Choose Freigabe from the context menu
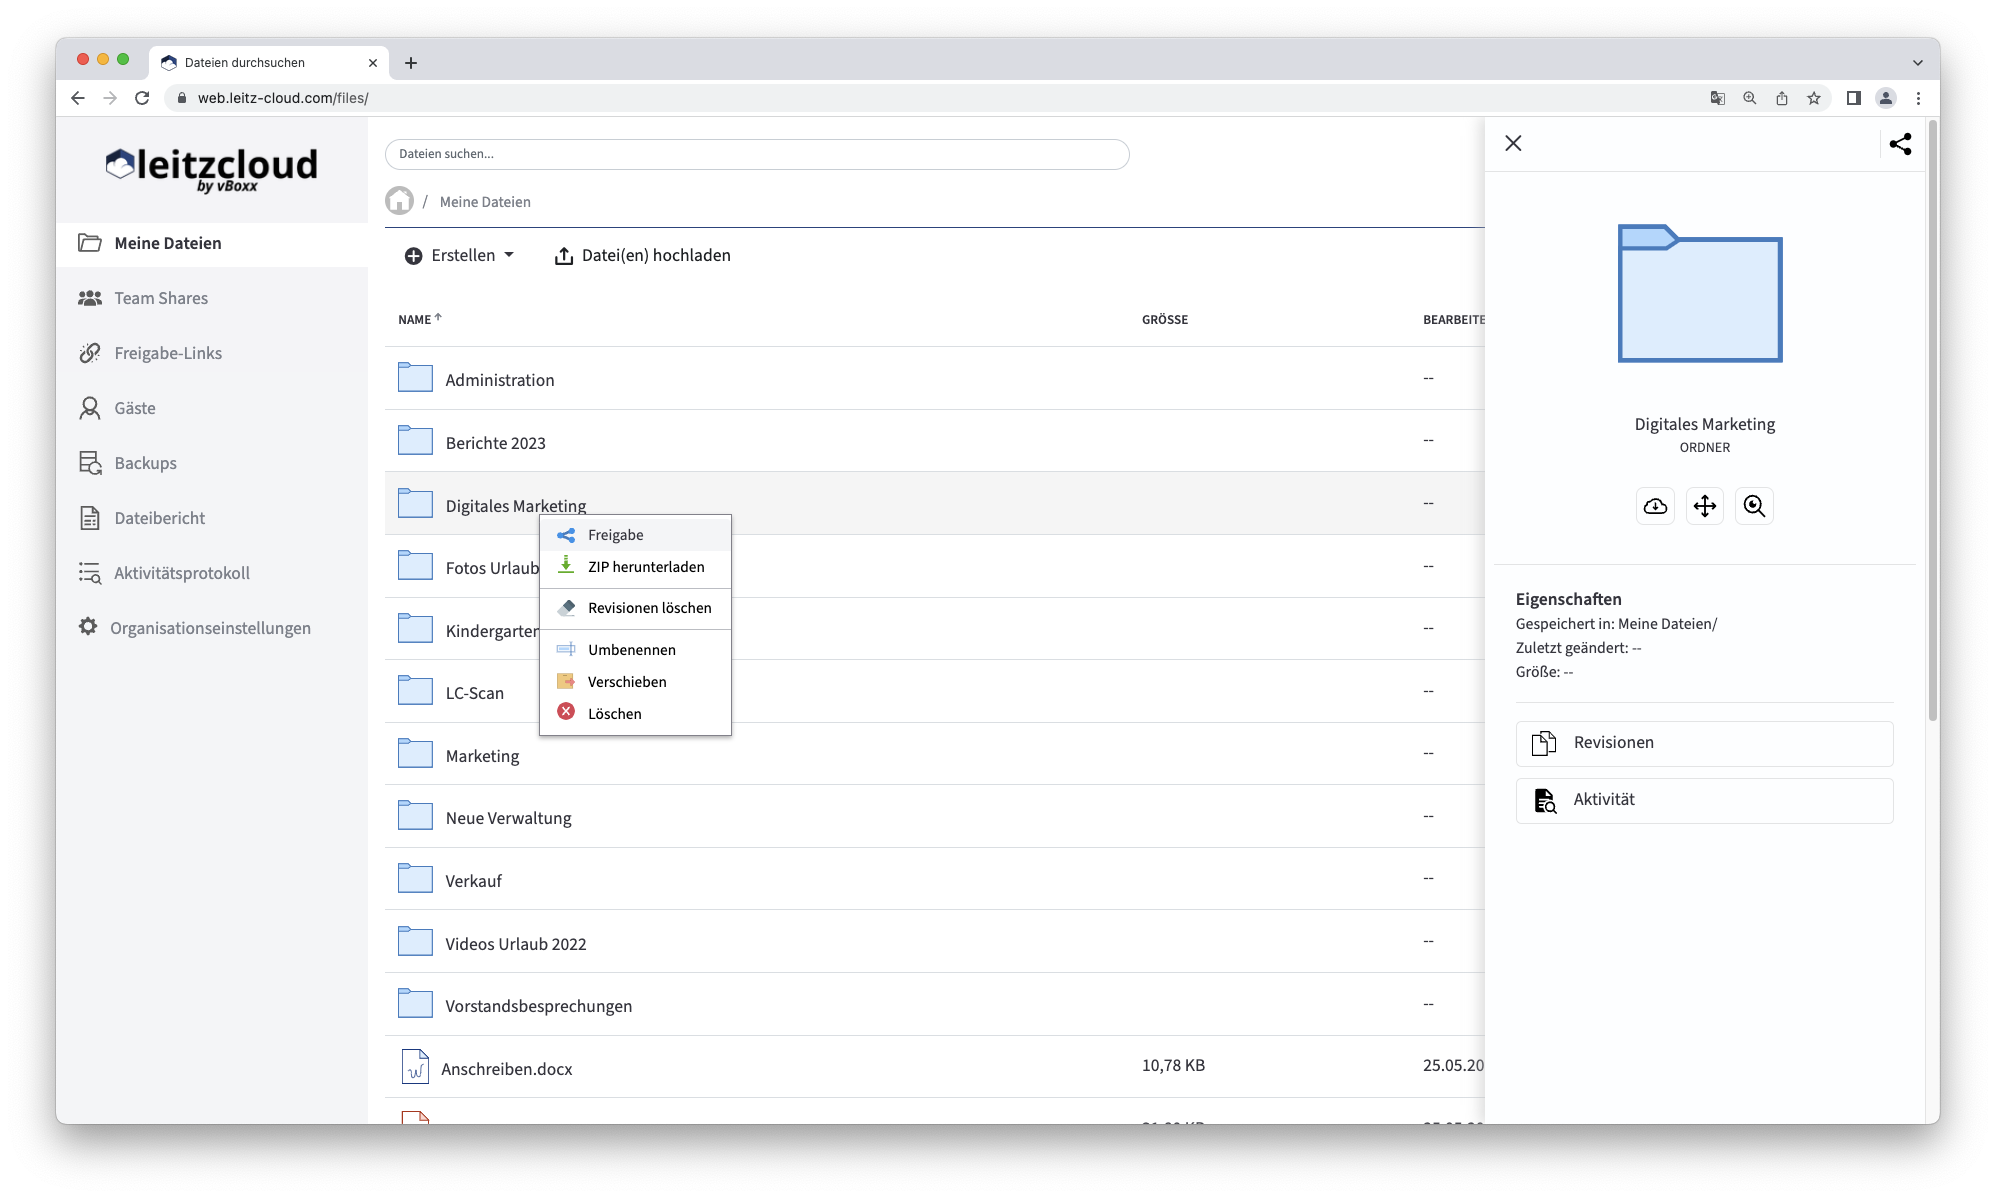This screenshot has height=1198, width=1996. pyautogui.click(x=615, y=535)
